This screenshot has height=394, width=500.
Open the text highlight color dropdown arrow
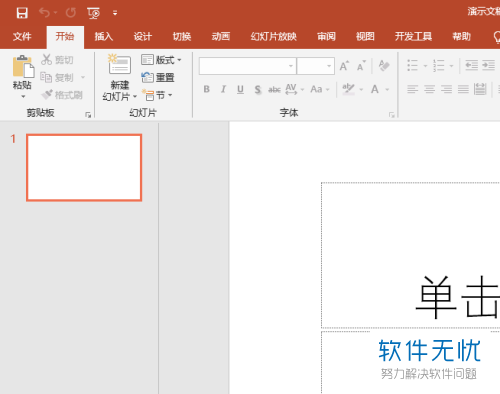point(361,89)
